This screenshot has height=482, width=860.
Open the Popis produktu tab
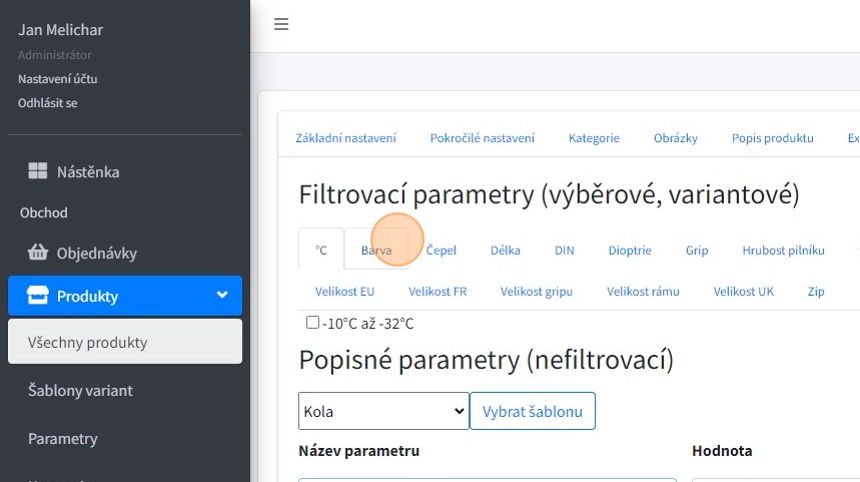(x=772, y=138)
